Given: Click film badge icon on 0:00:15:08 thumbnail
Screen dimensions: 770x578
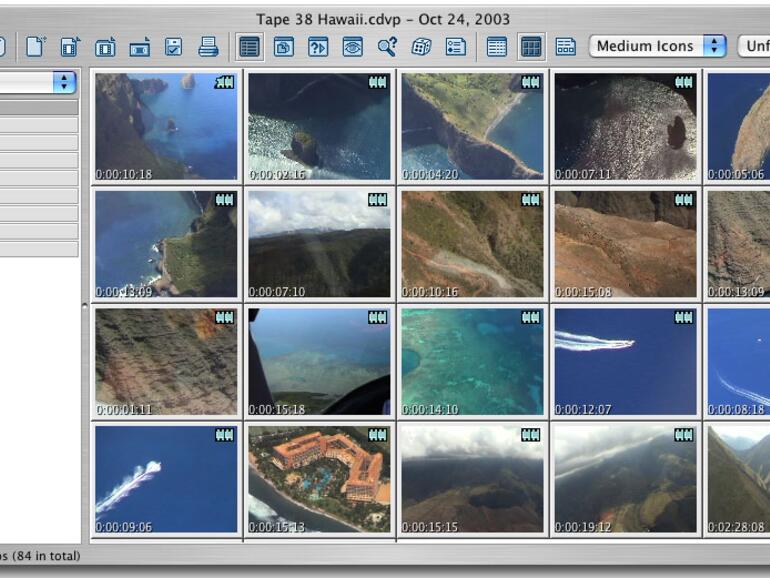Looking at the screenshot, I should click(x=684, y=200).
